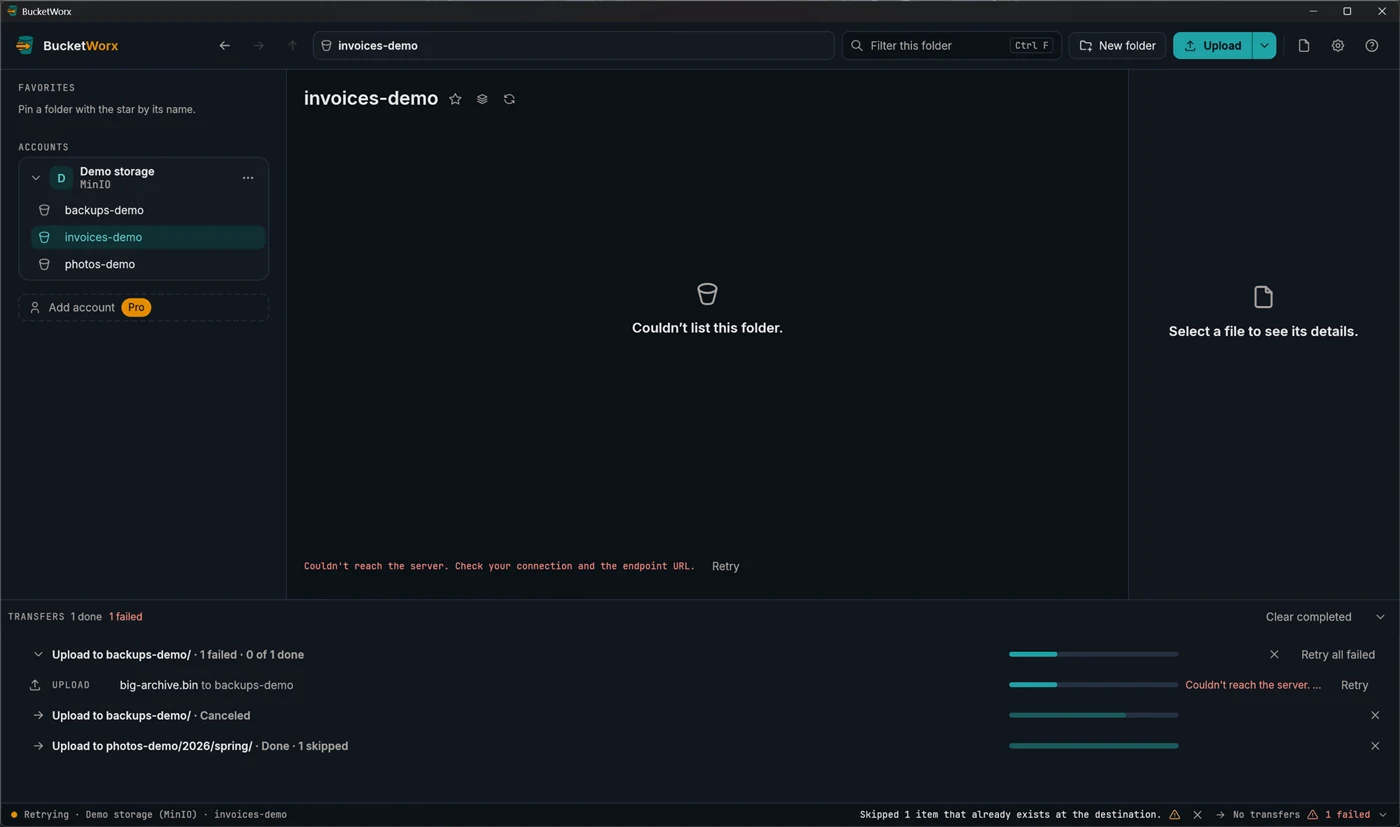The image size is (1400, 827).
Task: Expand the status bar chevron
Action: (1383, 815)
